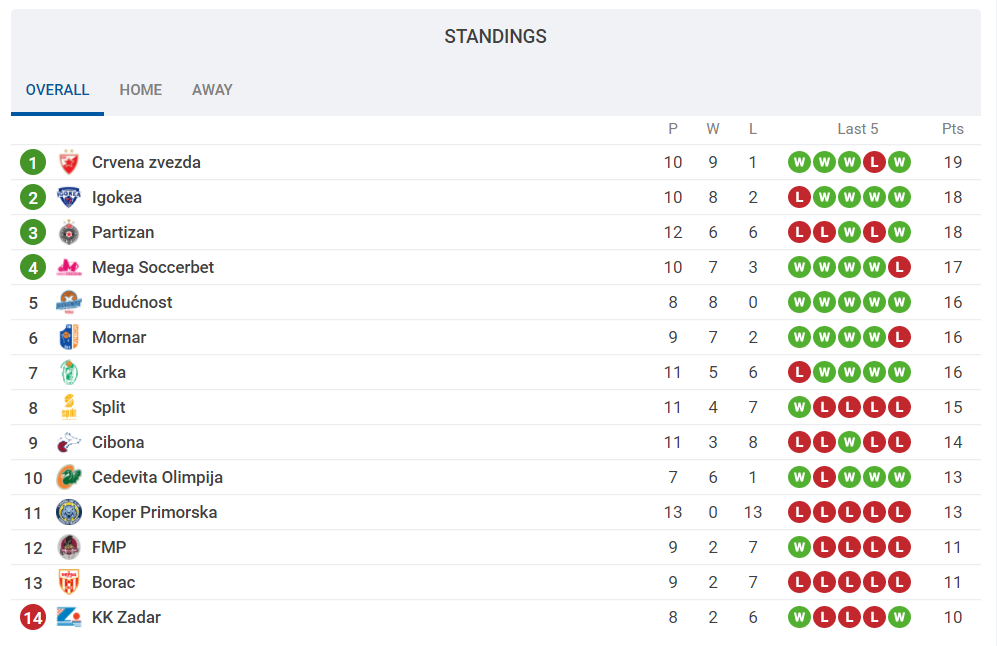
Task: Toggle Crvena zvezda's most recent win badge
Action: click(x=899, y=161)
